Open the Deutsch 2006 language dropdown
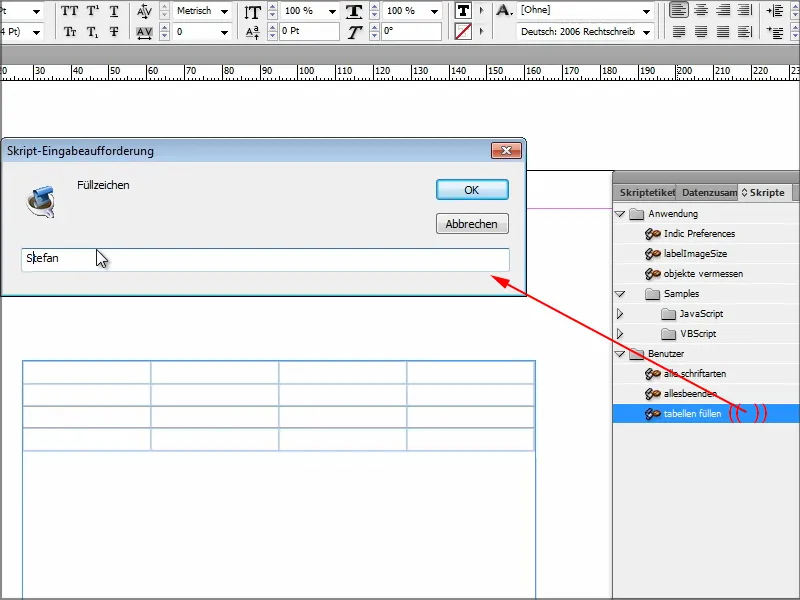Viewport: 800px width, 600px height. (x=646, y=33)
